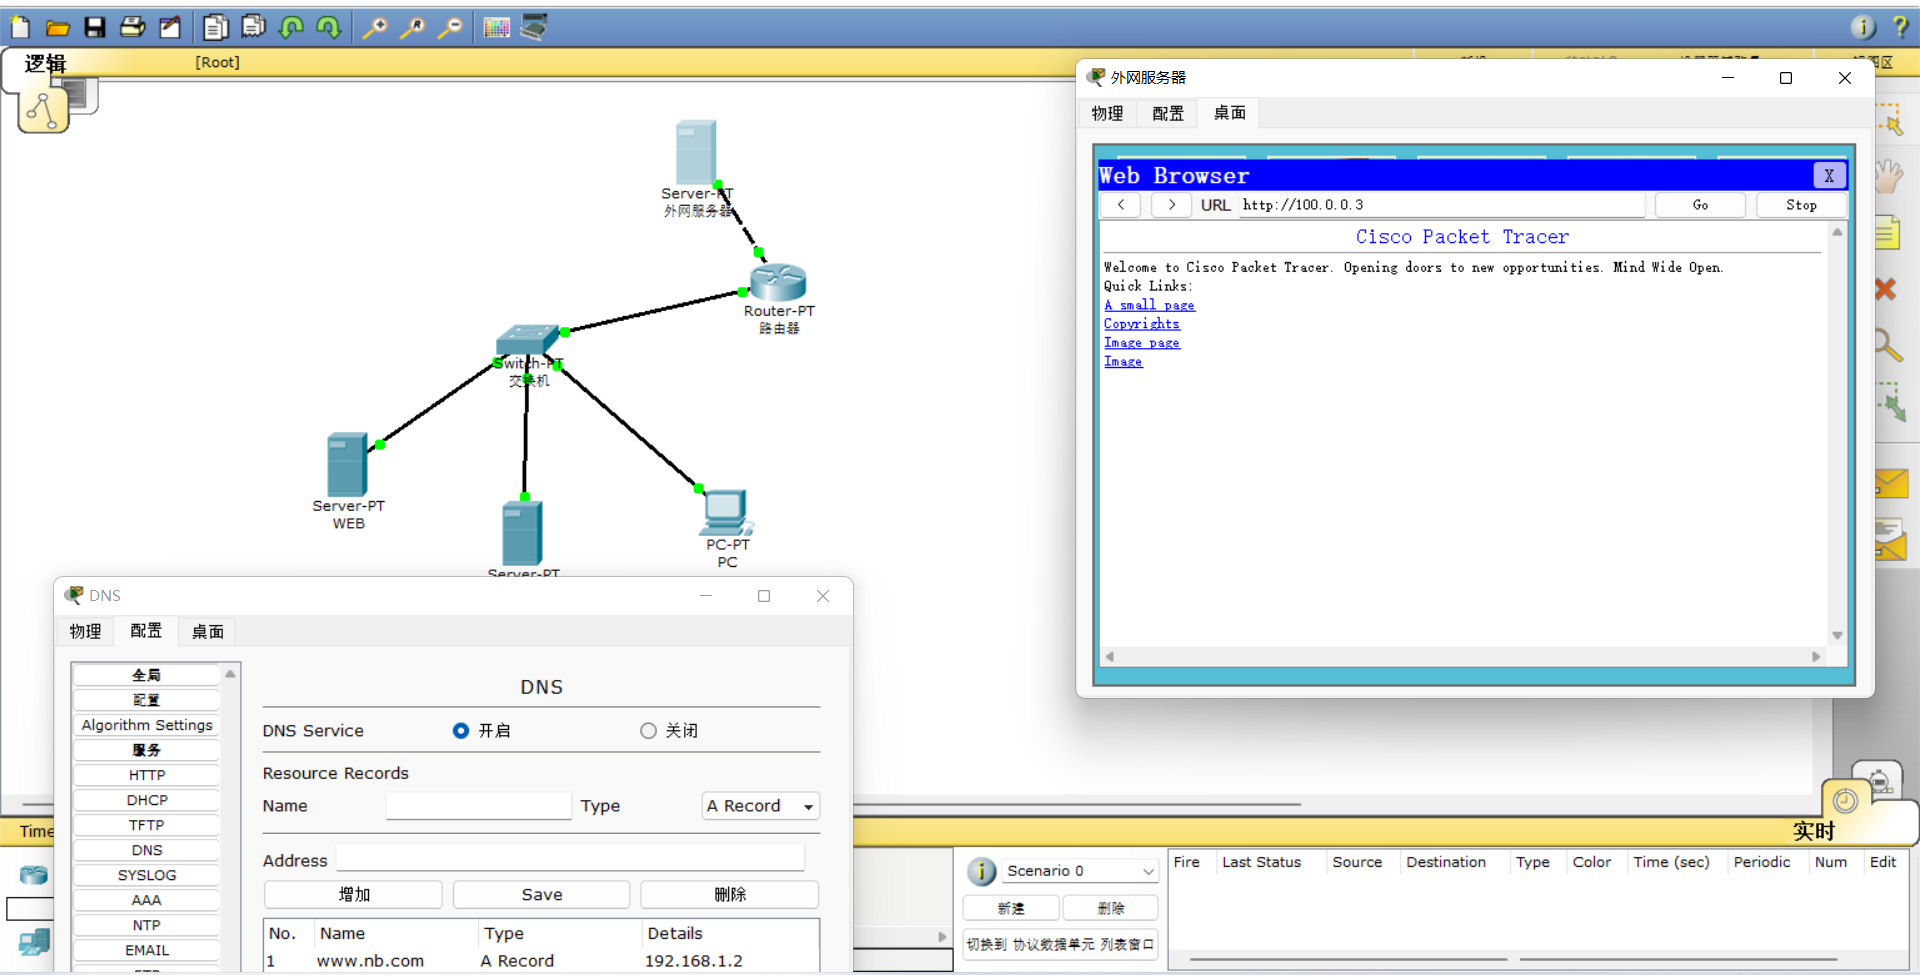1920x975 pixels.
Task: Select the Add Simple PDU envelope
Action: [x=1891, y=485]
